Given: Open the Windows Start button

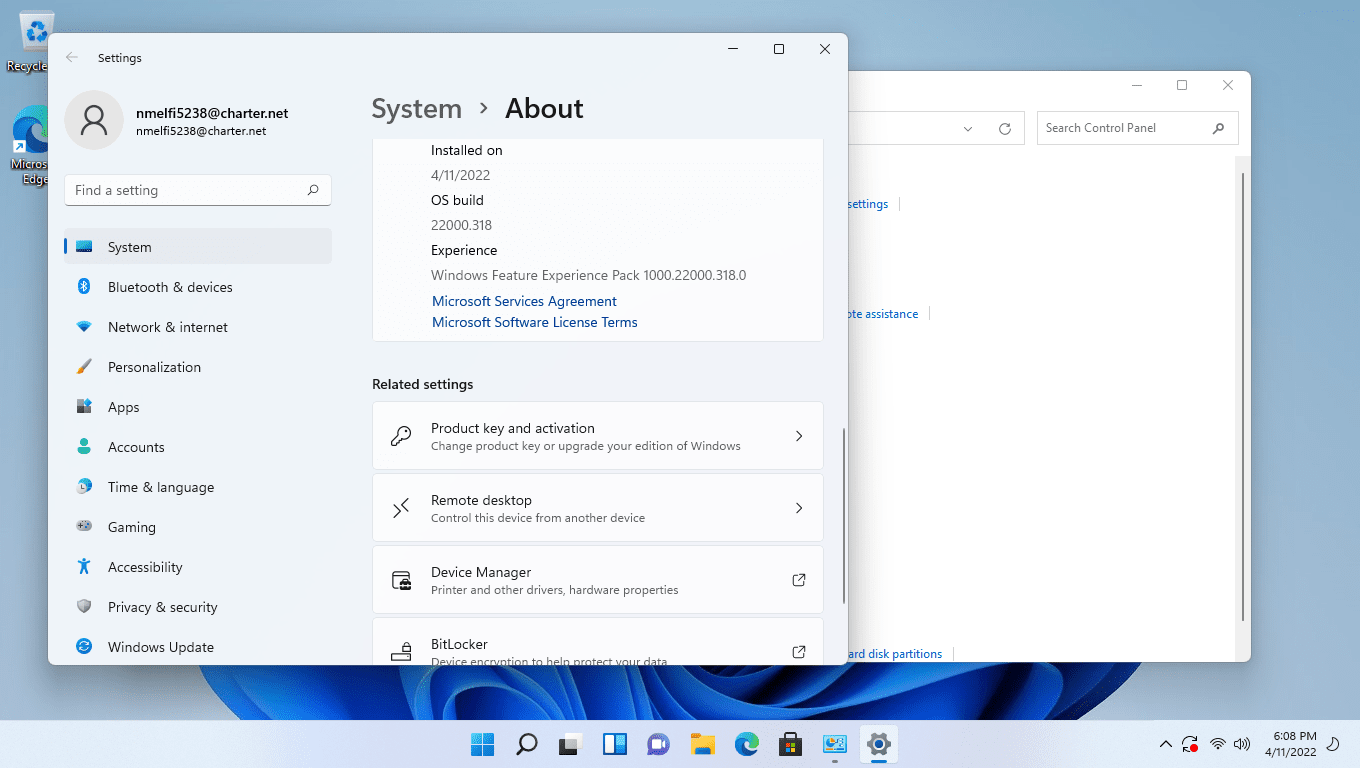Looking at the screenshot, I should coord(482,744).
